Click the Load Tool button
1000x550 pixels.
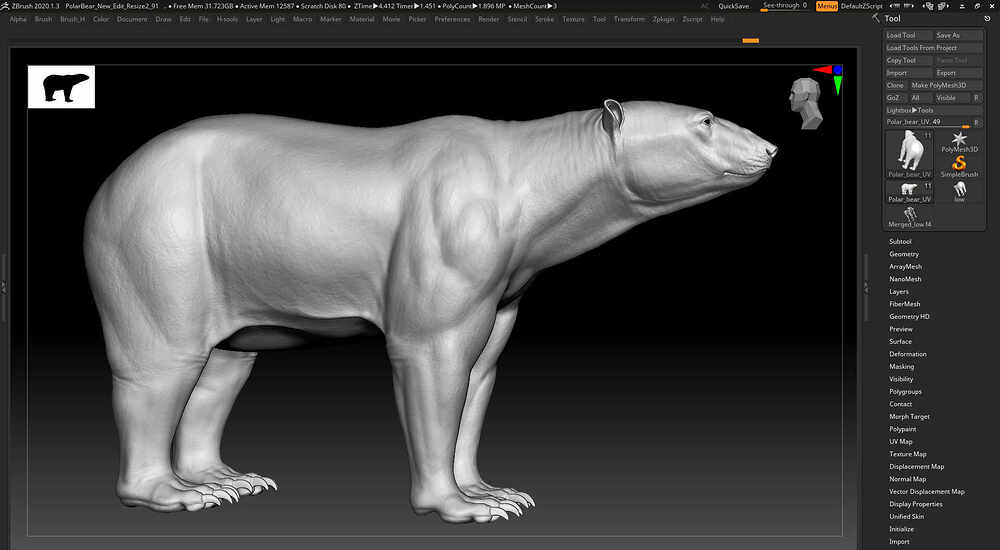[908, 35]
